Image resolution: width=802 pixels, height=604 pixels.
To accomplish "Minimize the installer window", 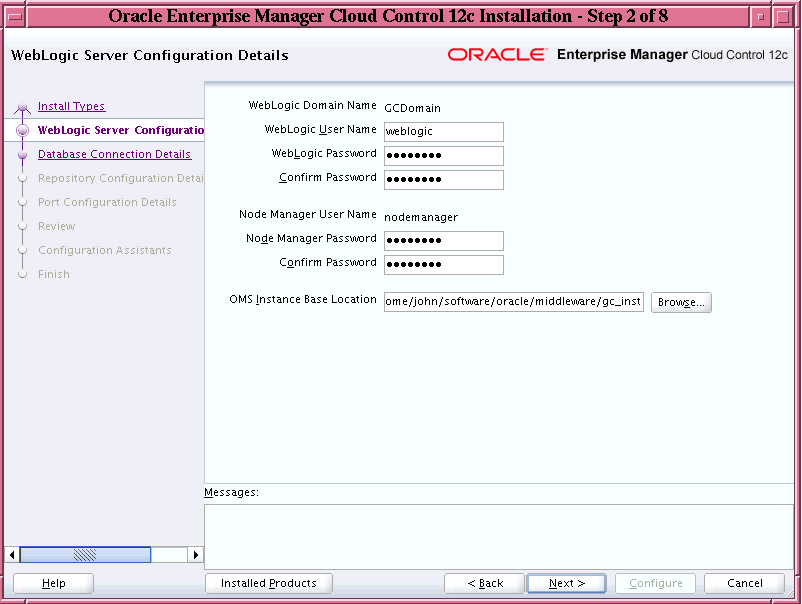I will click(x=761, y=17).
